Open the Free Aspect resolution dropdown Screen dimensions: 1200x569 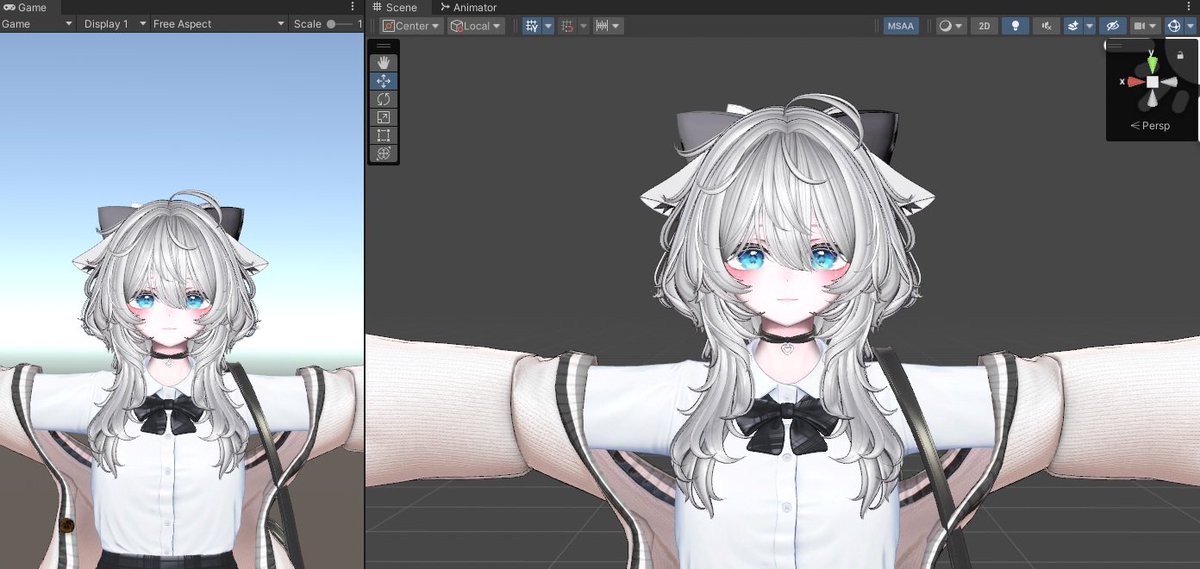218,24
